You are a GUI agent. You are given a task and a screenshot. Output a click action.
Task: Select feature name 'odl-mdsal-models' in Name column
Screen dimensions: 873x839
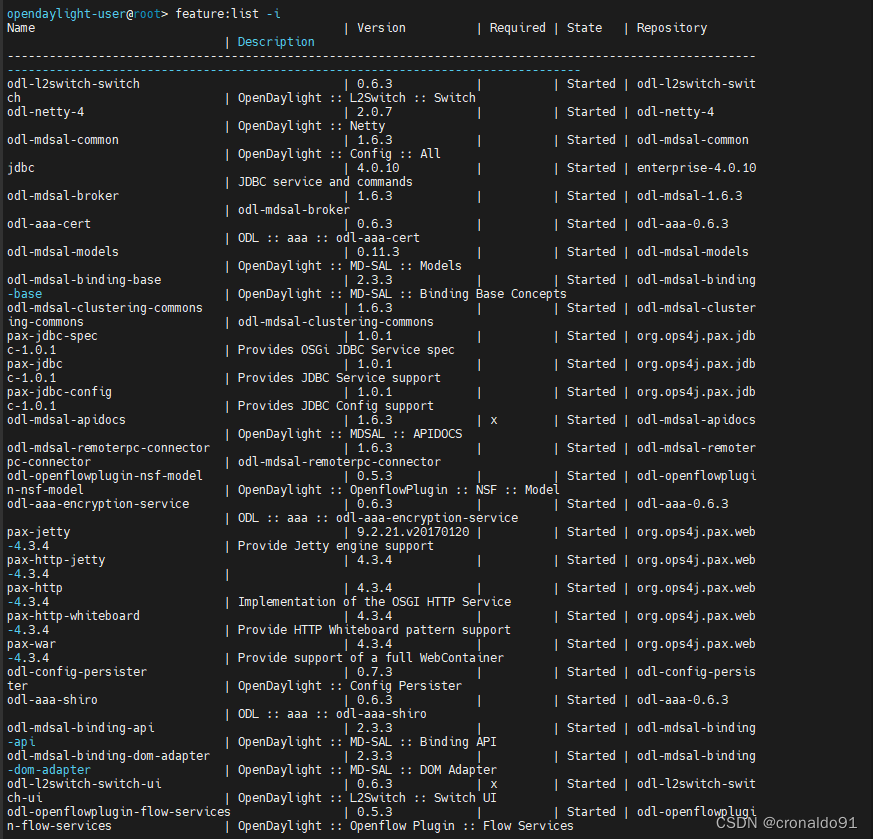pos(62,252)
